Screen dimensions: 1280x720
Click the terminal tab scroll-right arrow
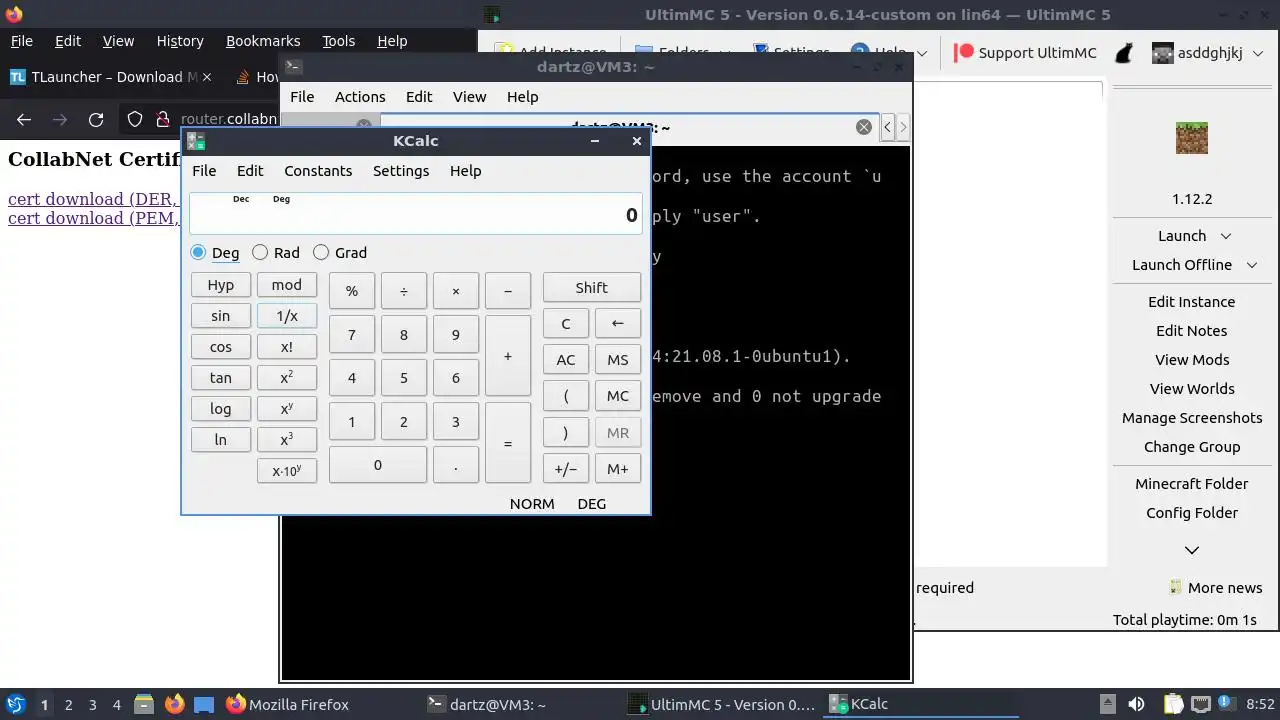(903, 127)
